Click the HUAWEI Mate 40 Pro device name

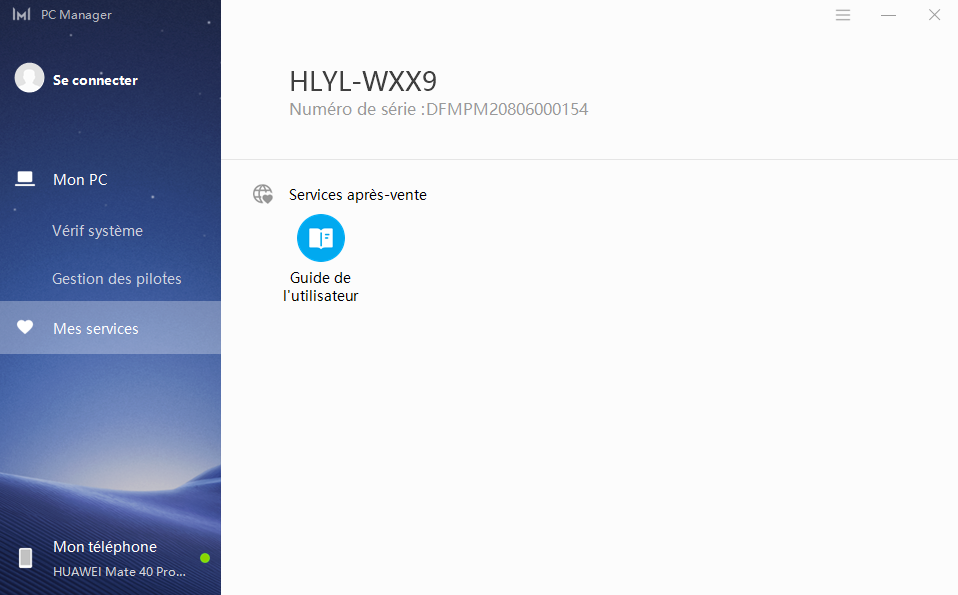click(x=119, y=572)
